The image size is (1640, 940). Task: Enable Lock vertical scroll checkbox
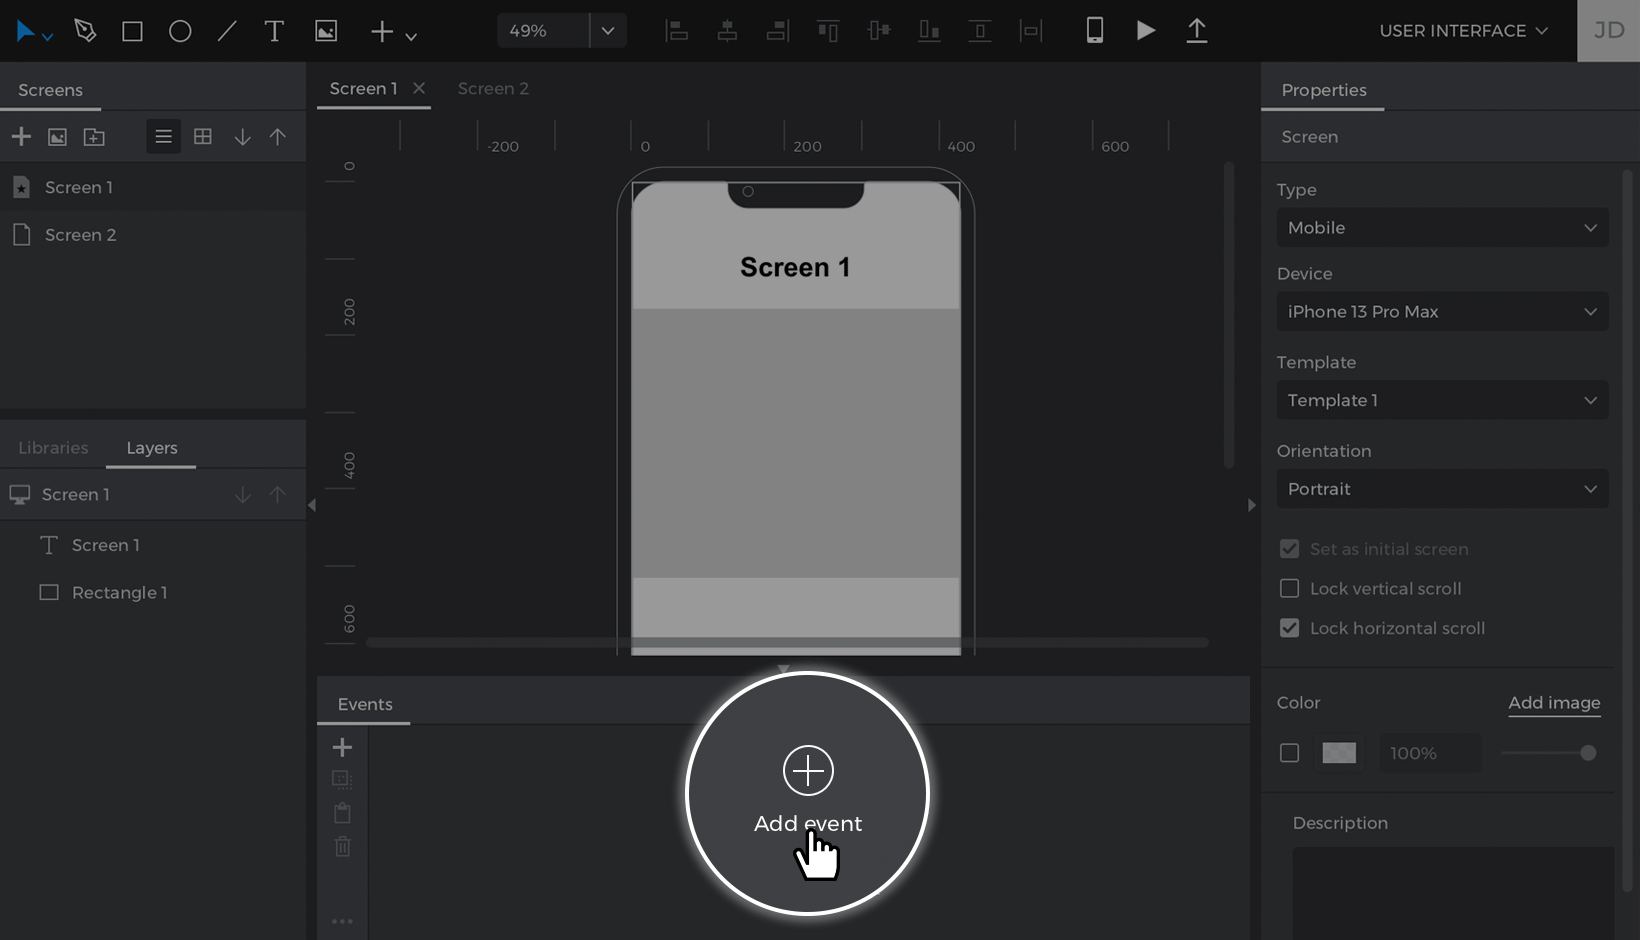(x=1290, y=589)
